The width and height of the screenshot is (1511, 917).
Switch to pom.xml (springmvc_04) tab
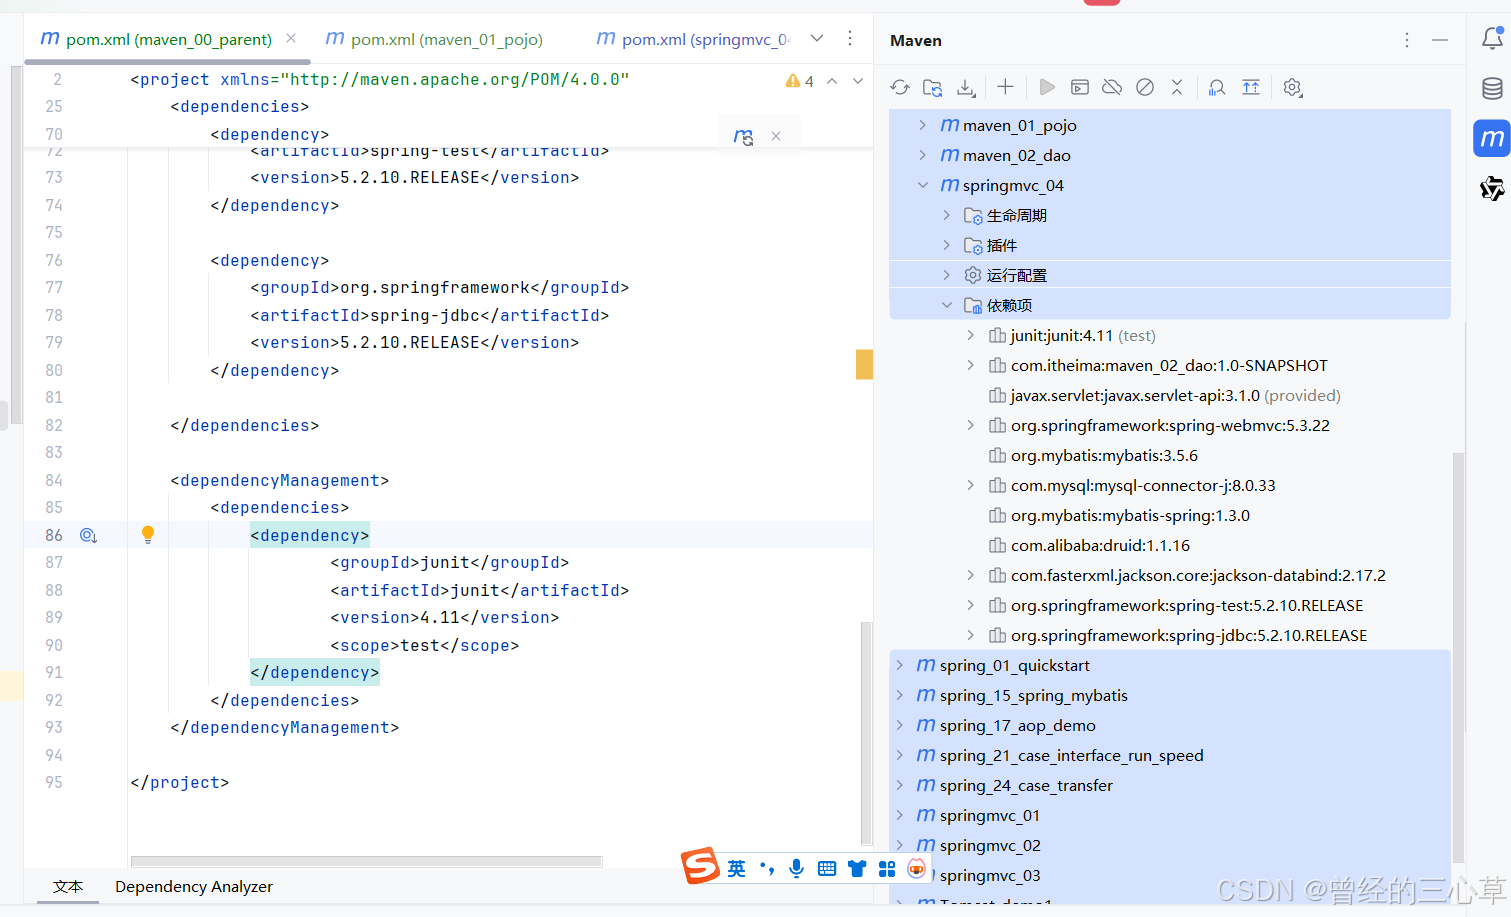(693, 39)
